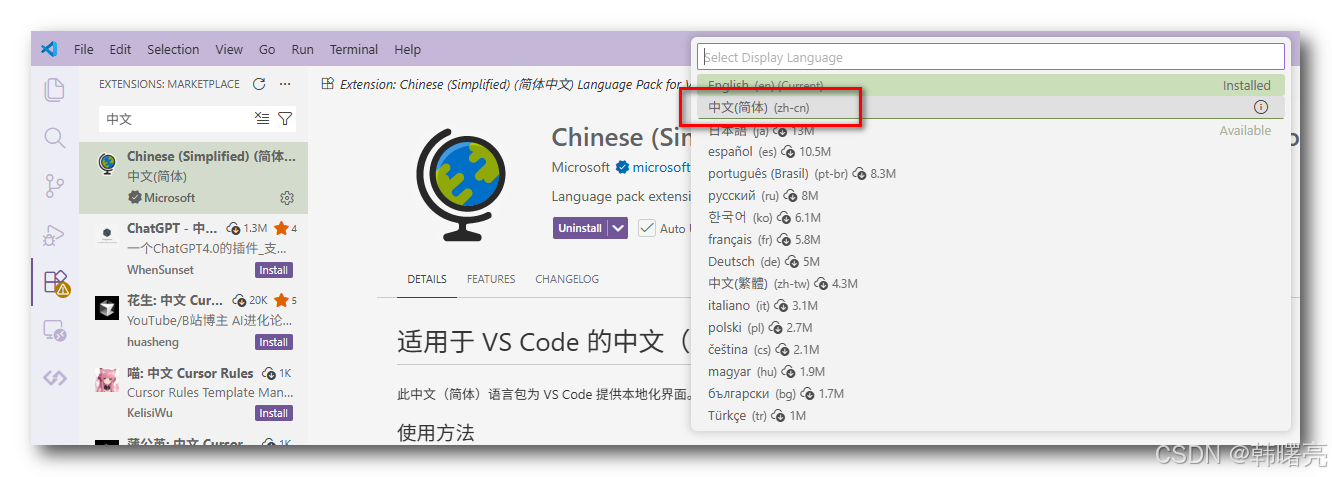Switch to the CHANGELOG tab
Image resolution: width=1332 pixels, height=477 pixels.
(567, 279)
